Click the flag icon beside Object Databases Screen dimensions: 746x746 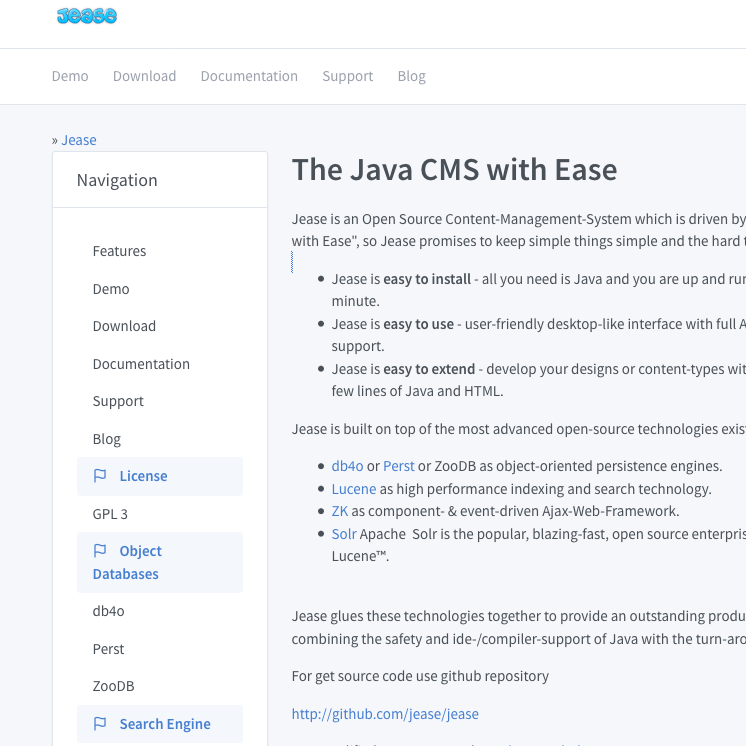click(100, 551)
